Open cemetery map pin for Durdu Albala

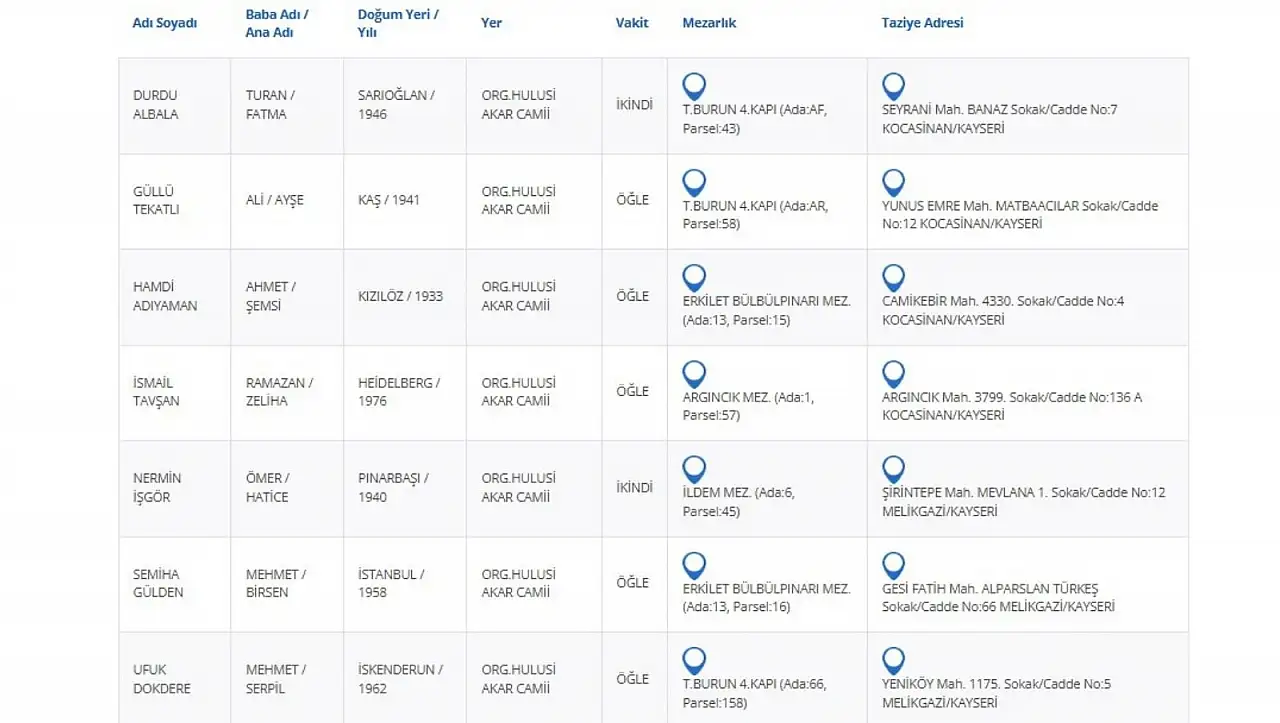pos(694,86)
